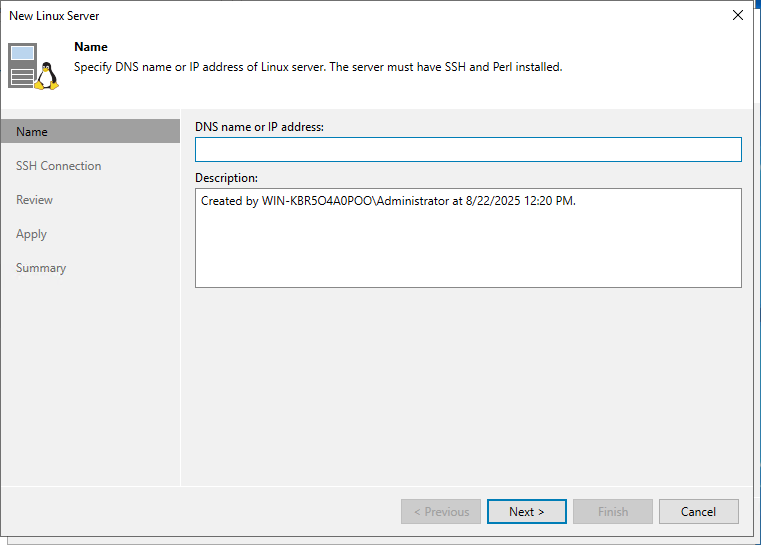
Task: Cancel the new server wizard
Action: coord(698,512)
